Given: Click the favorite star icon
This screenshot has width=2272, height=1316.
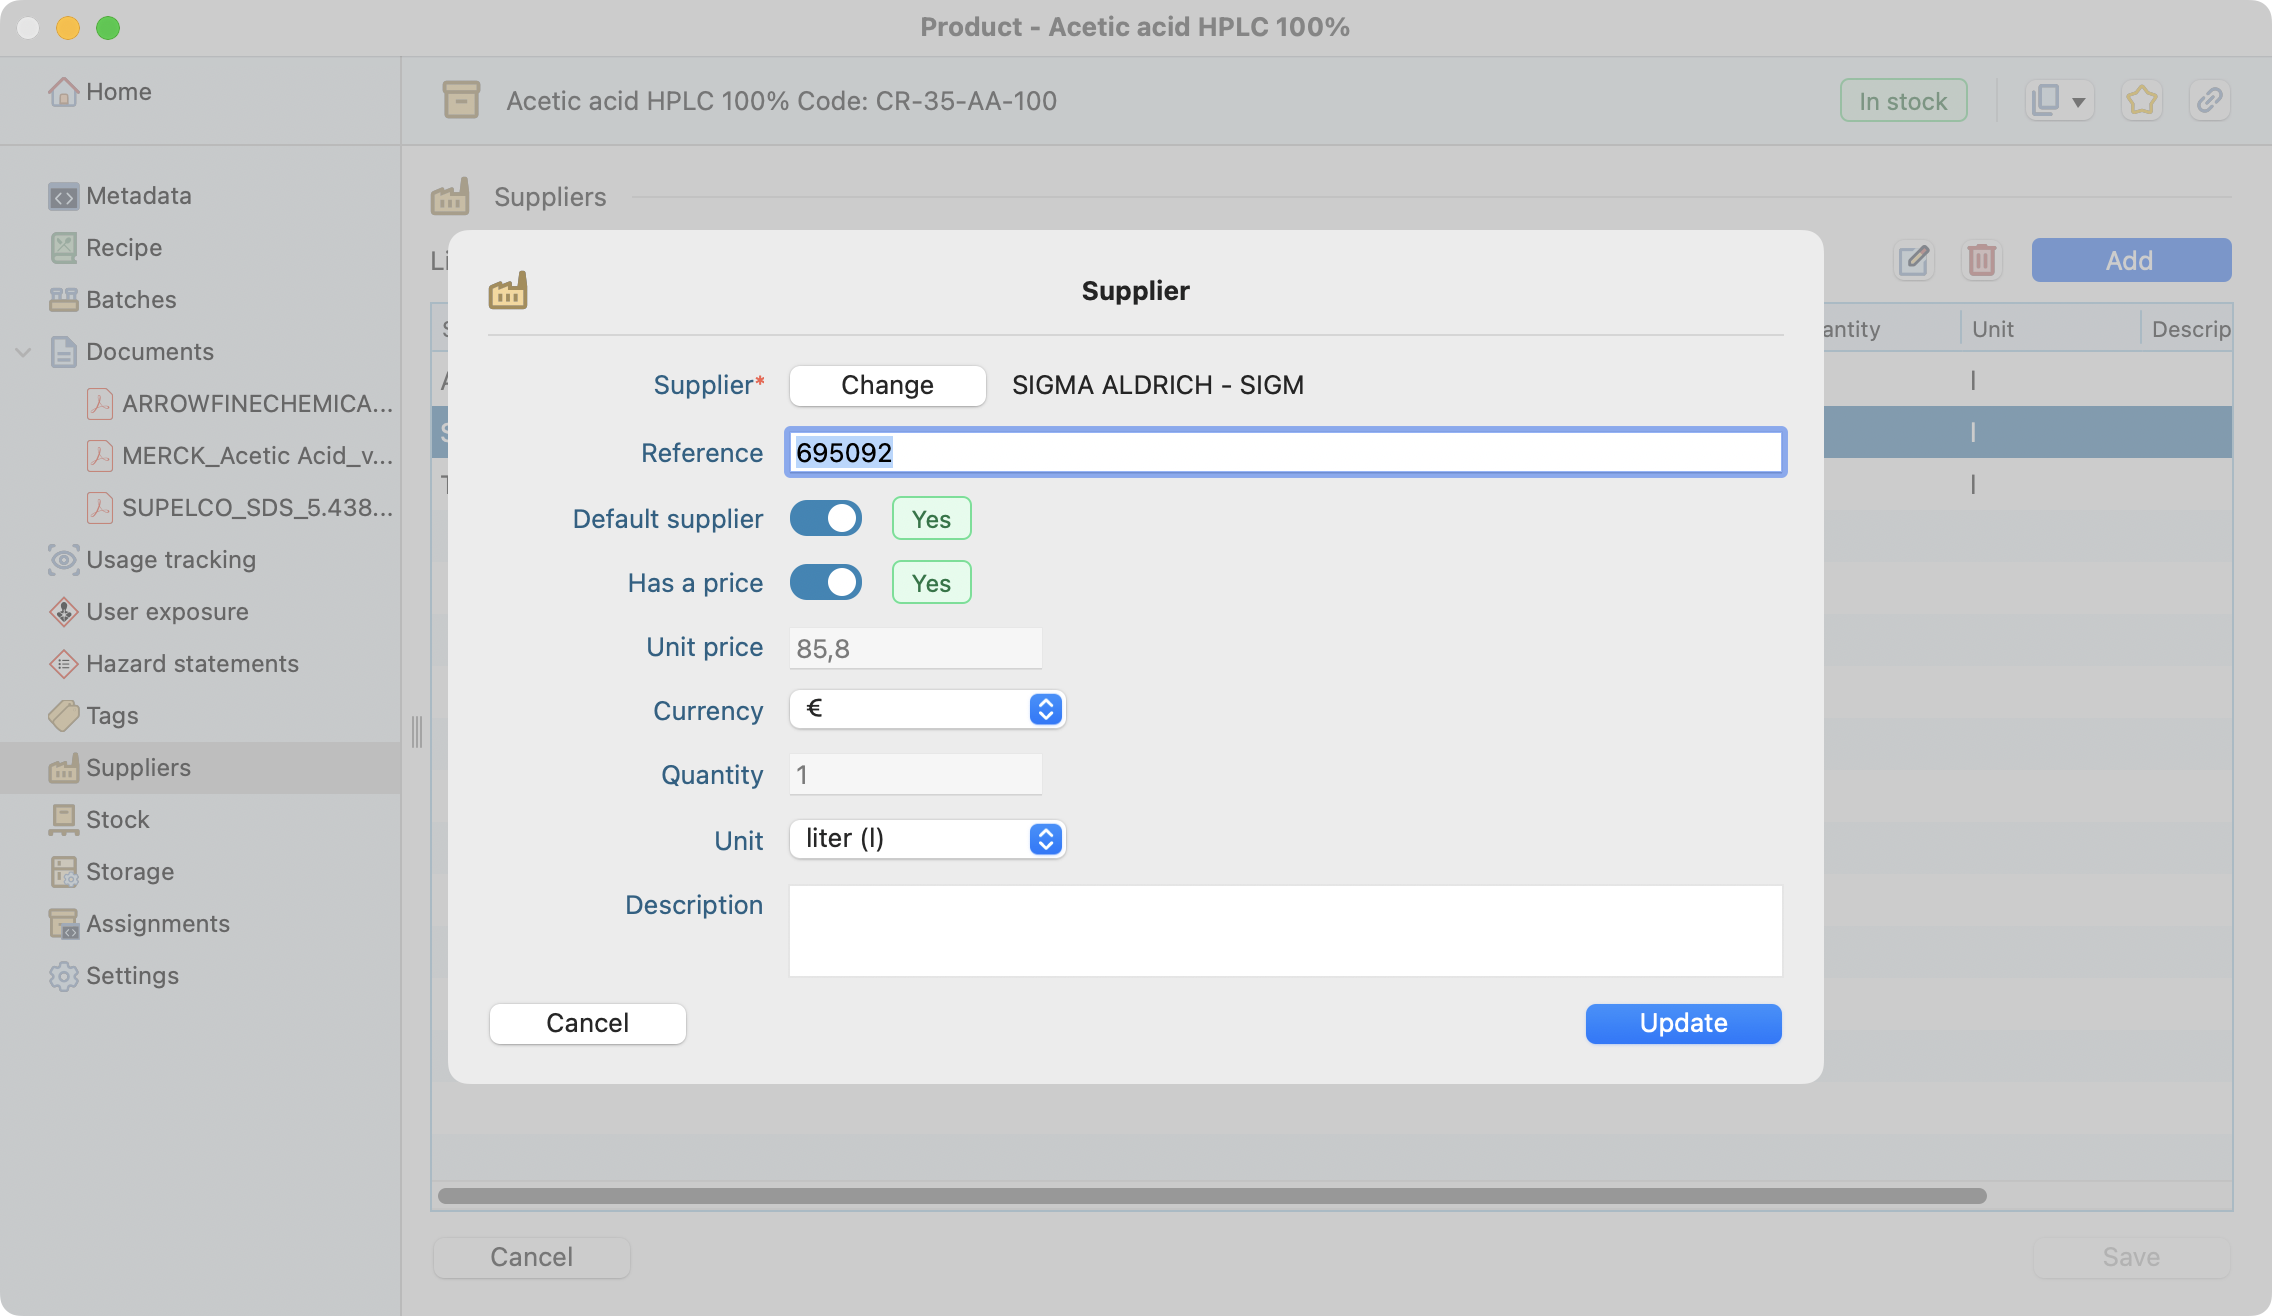Looking at the screenshot, I should [x=2141, y=100].
